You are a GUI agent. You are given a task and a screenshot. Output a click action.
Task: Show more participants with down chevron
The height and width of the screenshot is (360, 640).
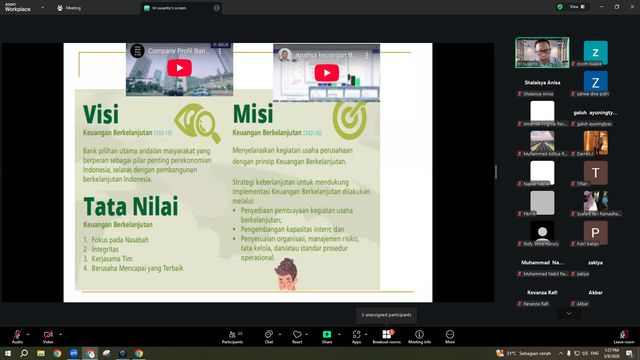569,313
